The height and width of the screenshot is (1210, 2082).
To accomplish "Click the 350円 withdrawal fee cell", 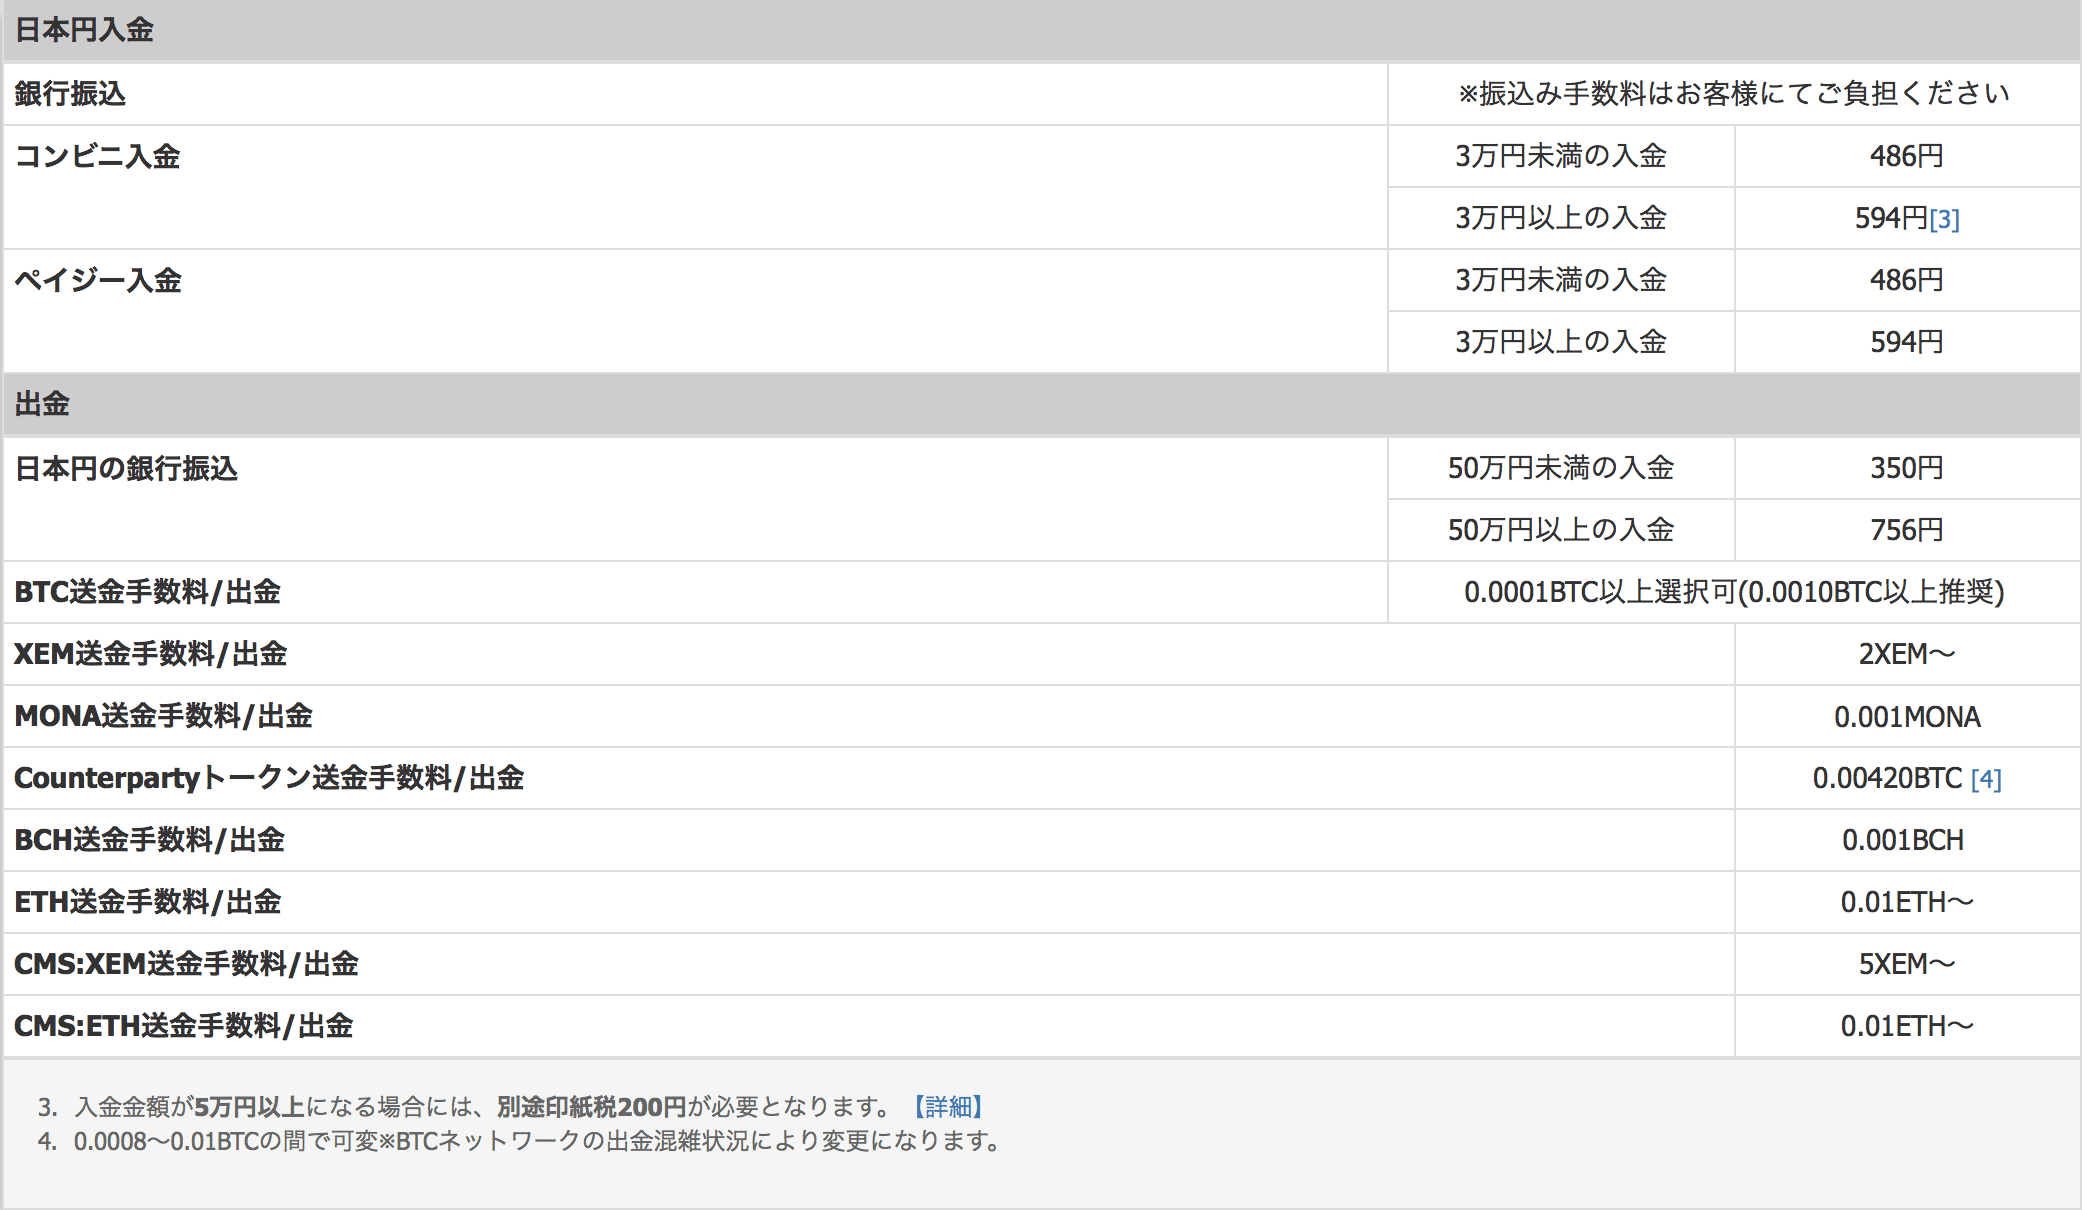I will (1906, 468).
